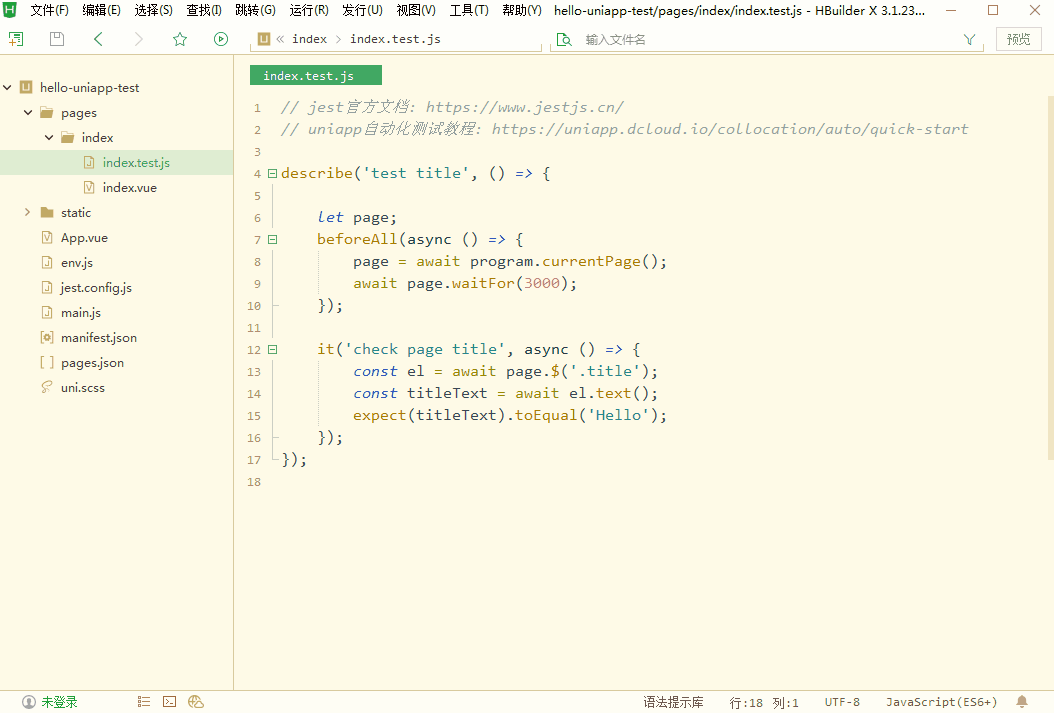
Task: Select the index.test.js editor tab
Action: coord(315,75)
